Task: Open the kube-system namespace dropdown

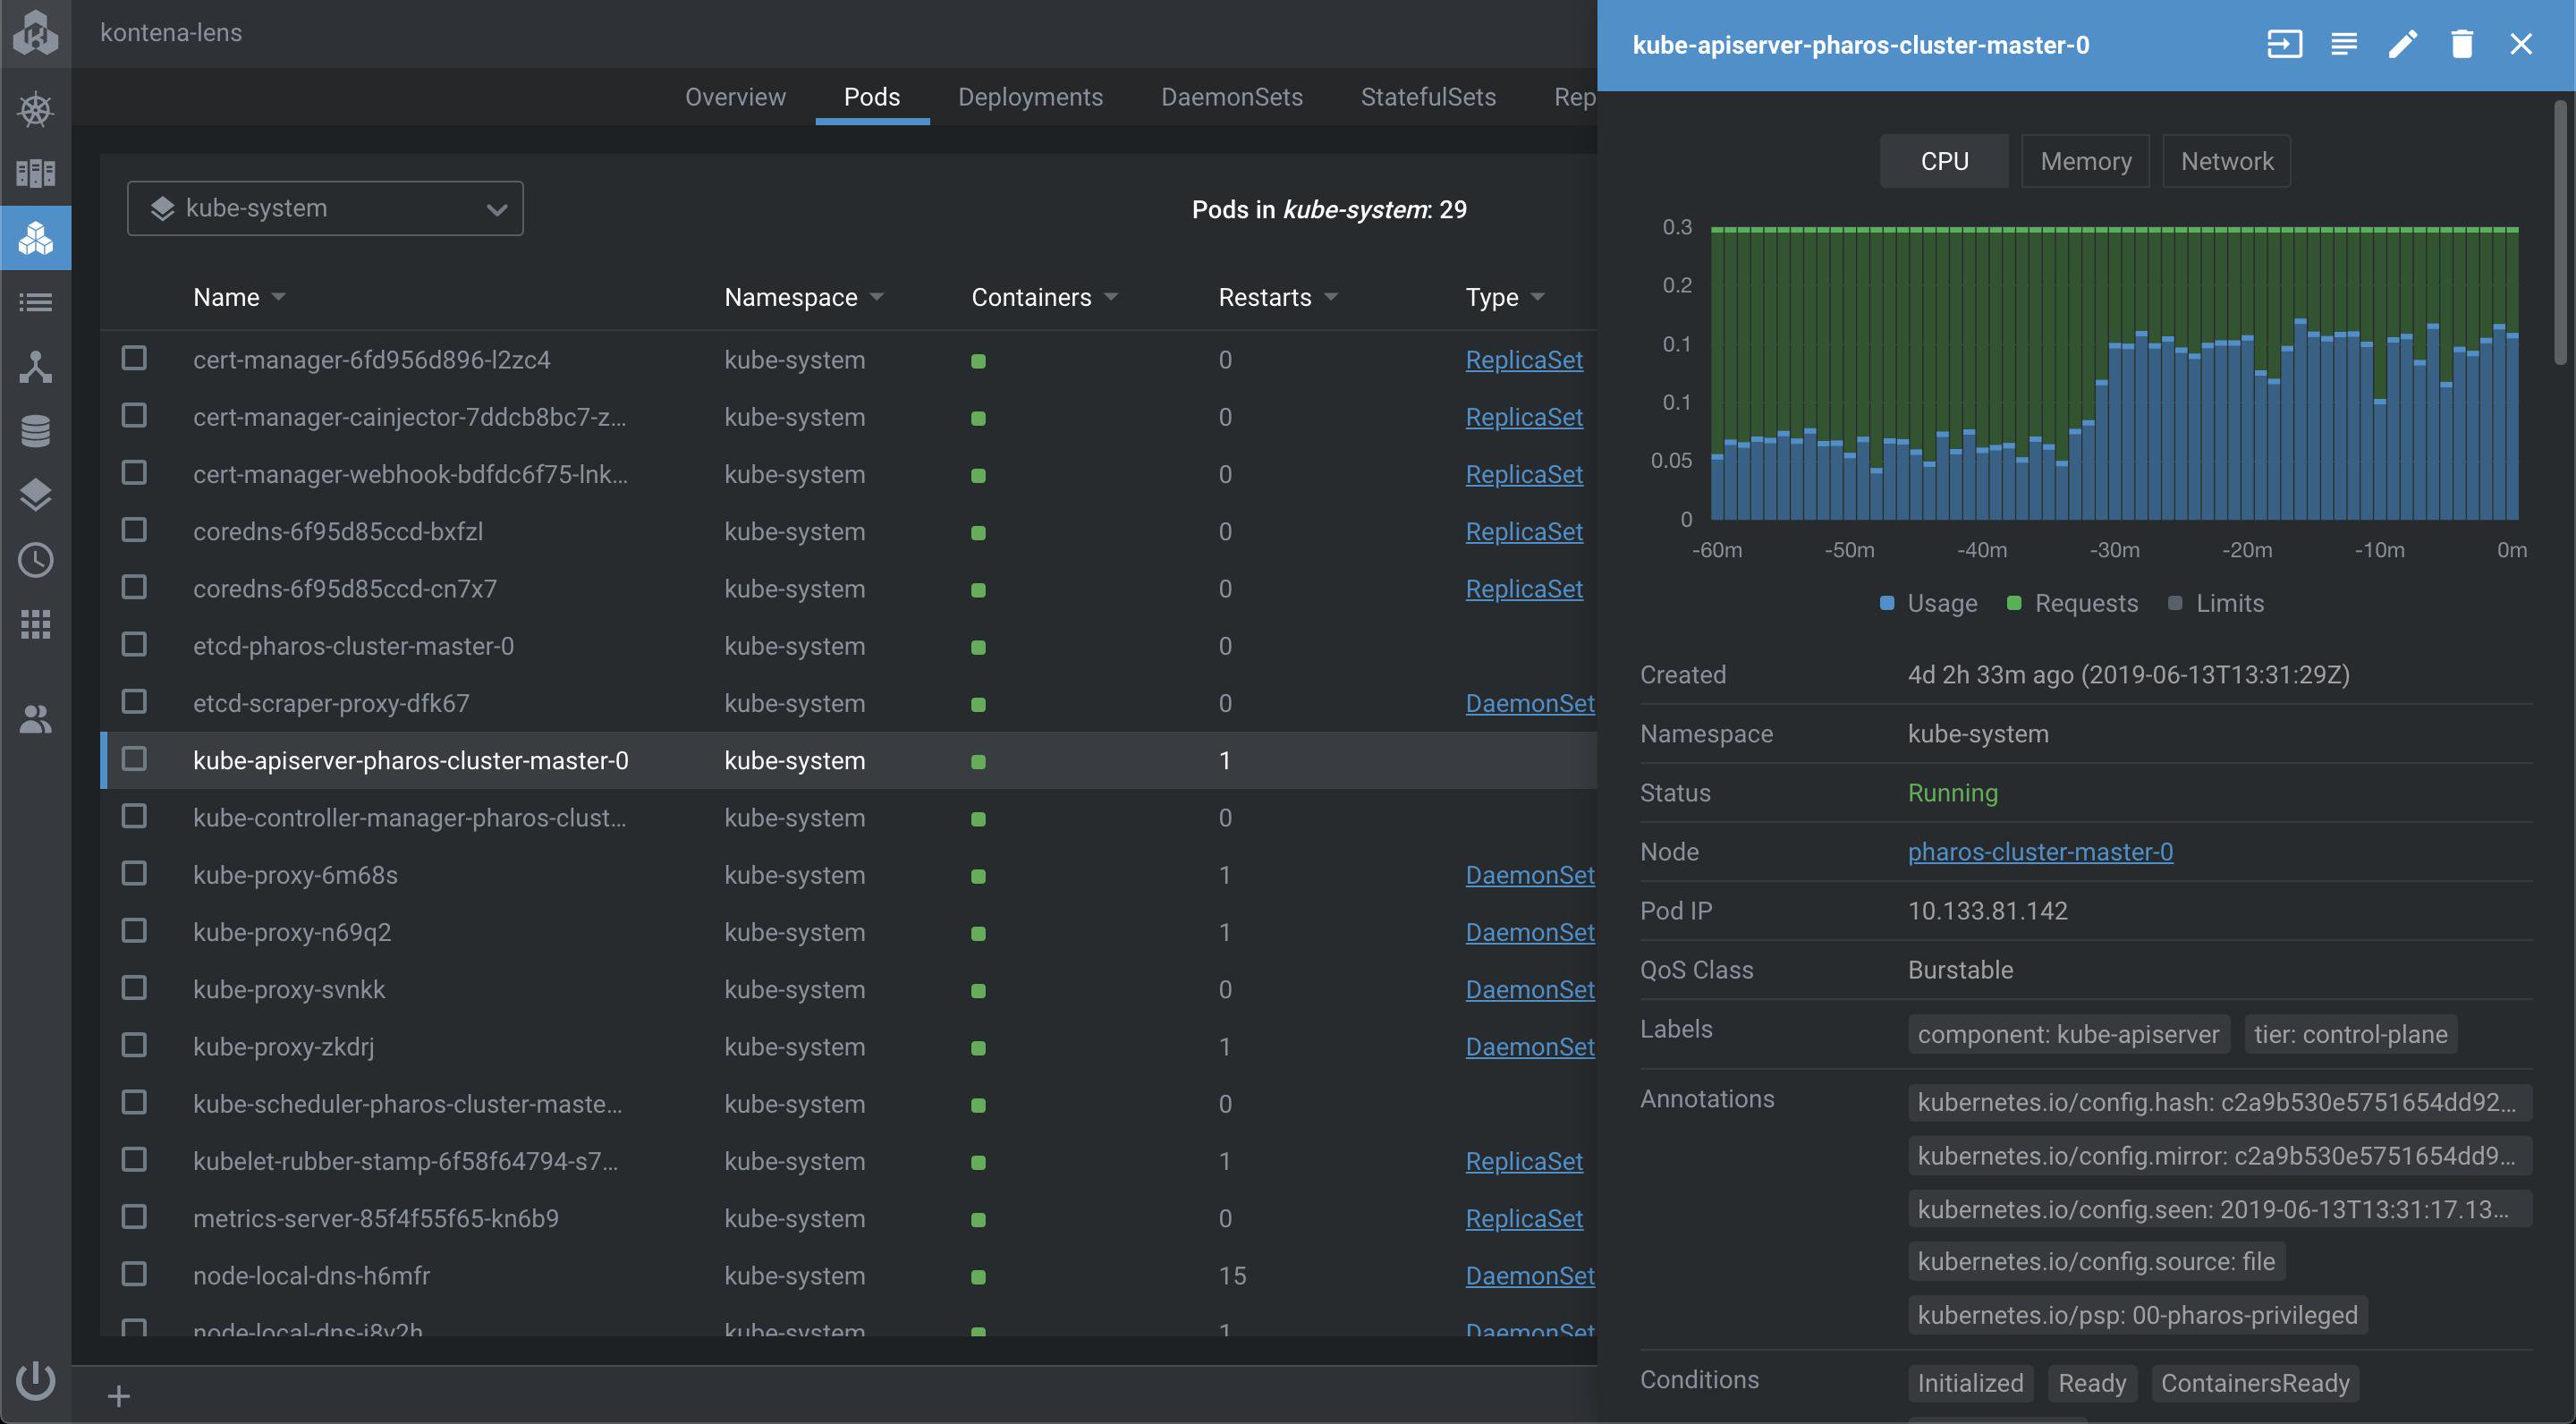Action: click(324, 208)
